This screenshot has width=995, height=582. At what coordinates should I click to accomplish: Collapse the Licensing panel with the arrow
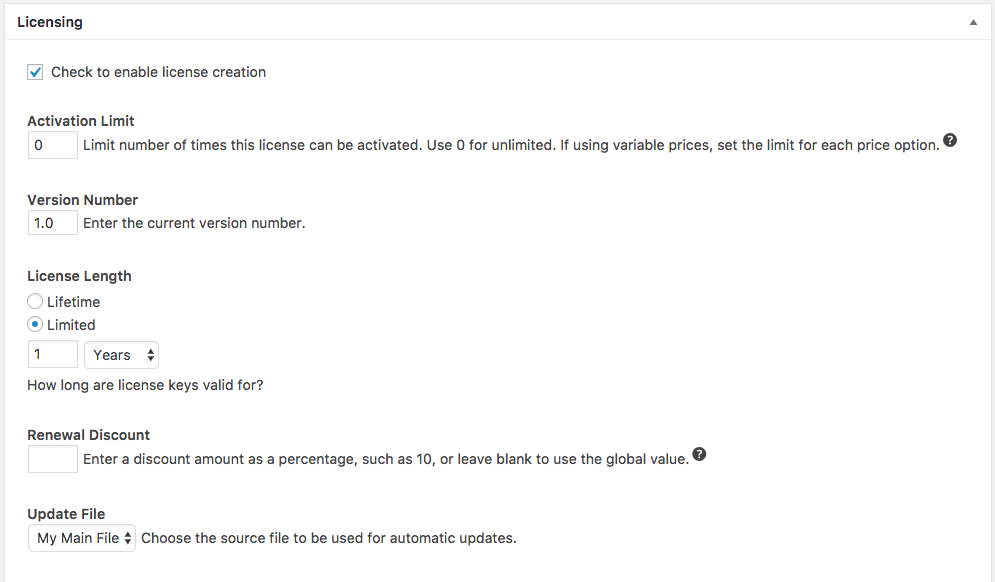pos(973,22)
